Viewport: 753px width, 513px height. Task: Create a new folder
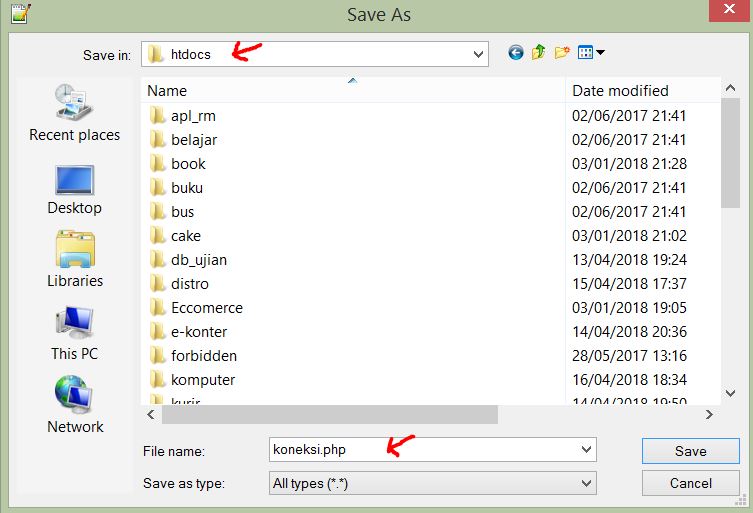tap(562, 52)
